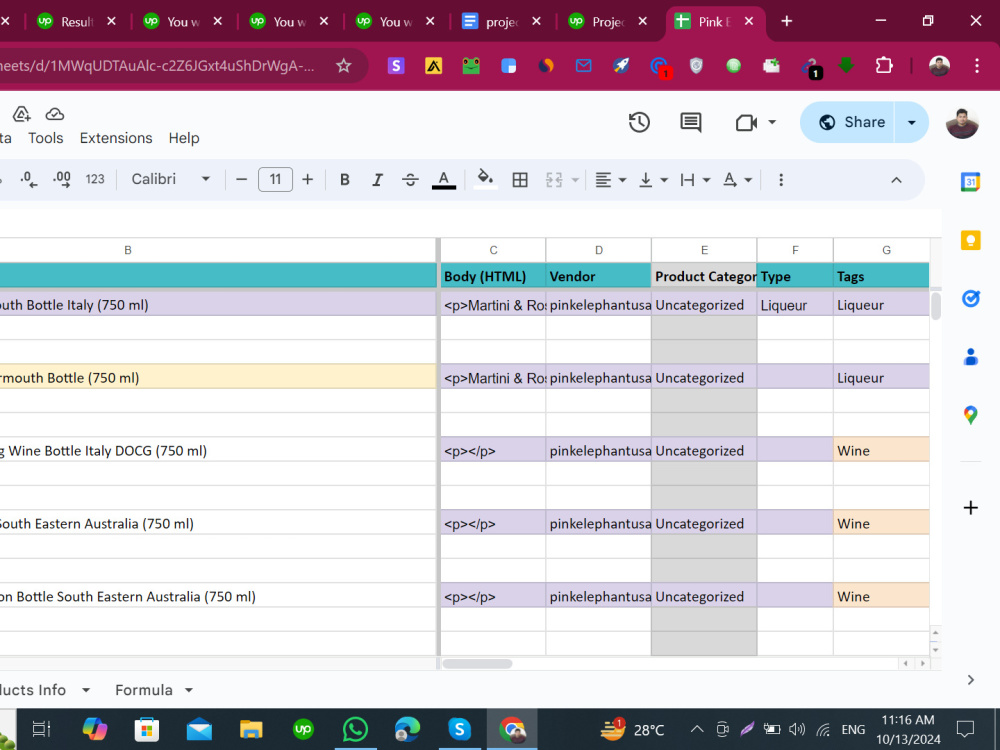The image size is (1000, 750).
Task: Open horizontal align dropdown
Action: 610,180
